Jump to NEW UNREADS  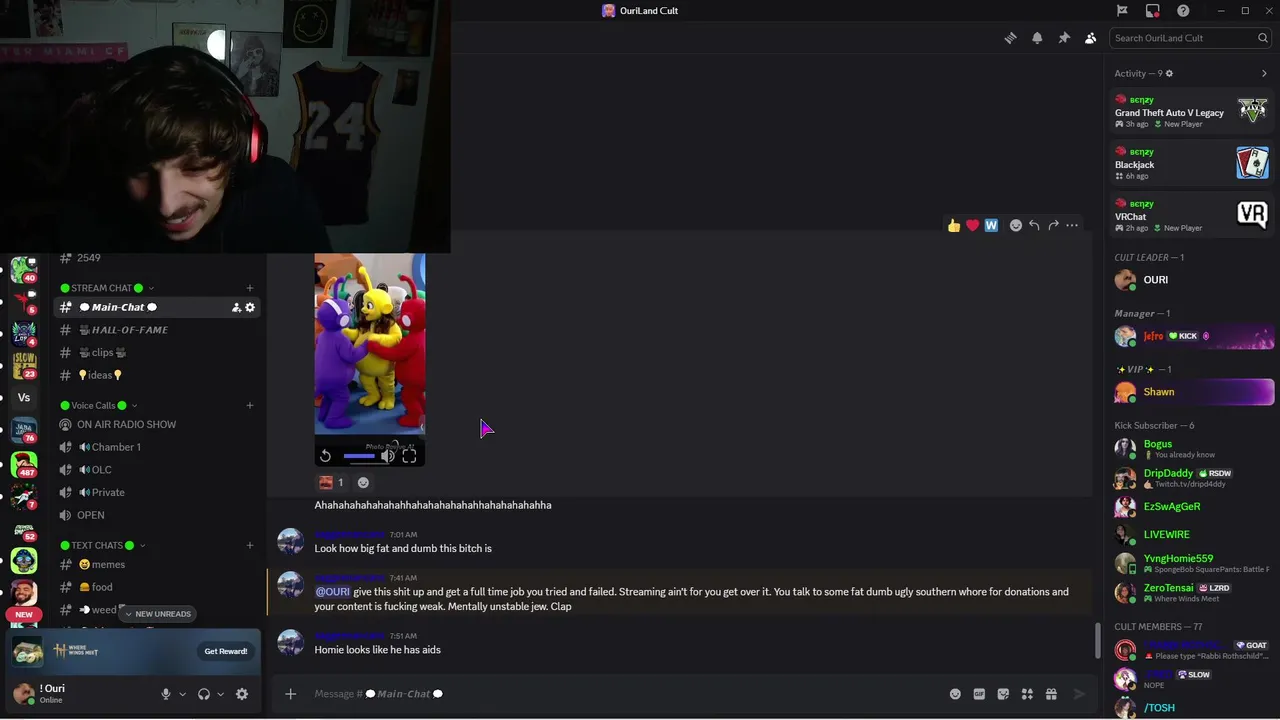coord(158,614)
